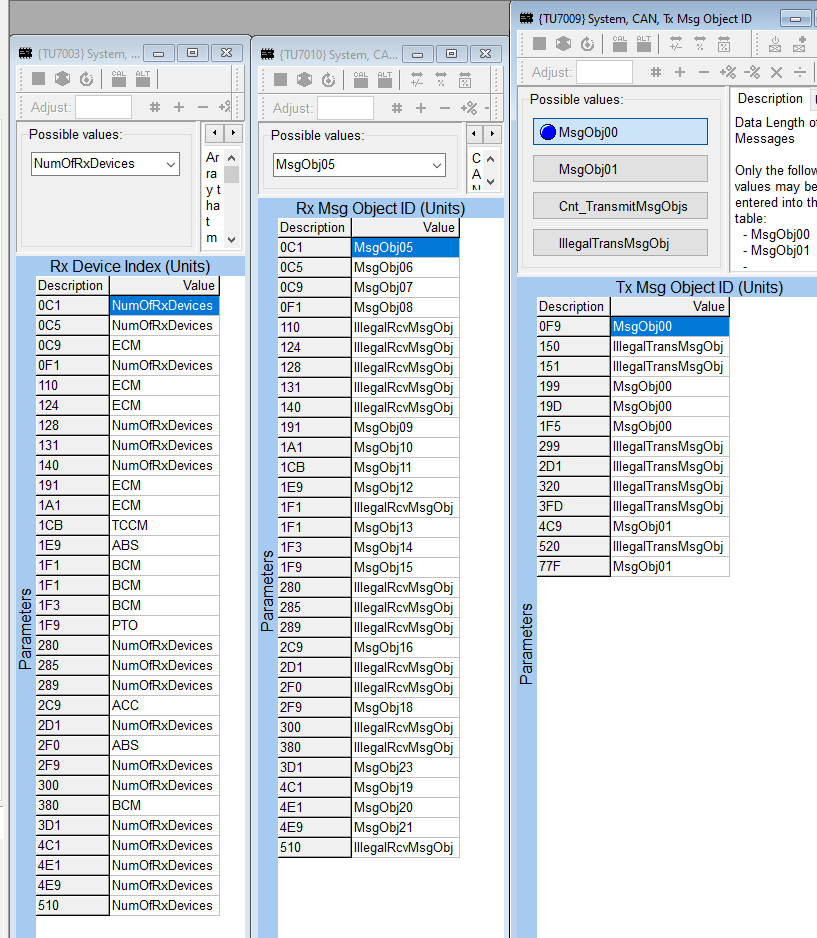The image size is (817, 938).
Task: Click the stop square icon in TU7009 toolbar
Action: [539, 43]
